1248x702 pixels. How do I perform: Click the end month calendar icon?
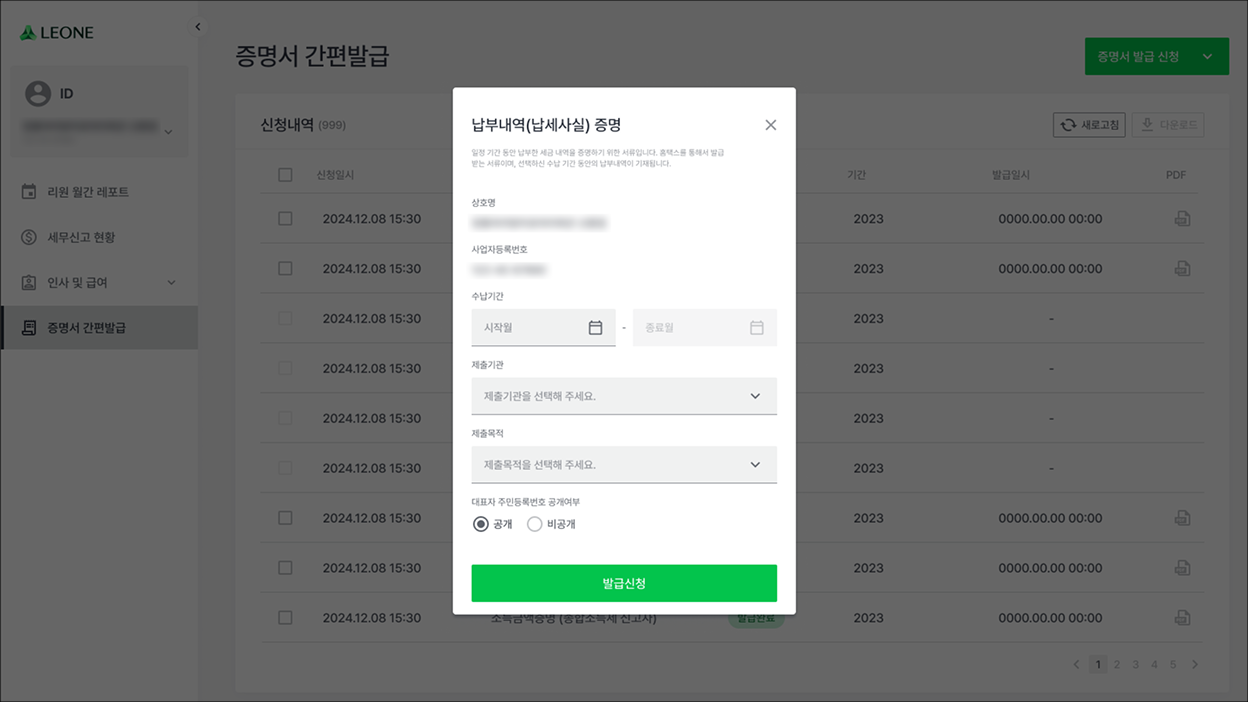[x=757, y=328]
